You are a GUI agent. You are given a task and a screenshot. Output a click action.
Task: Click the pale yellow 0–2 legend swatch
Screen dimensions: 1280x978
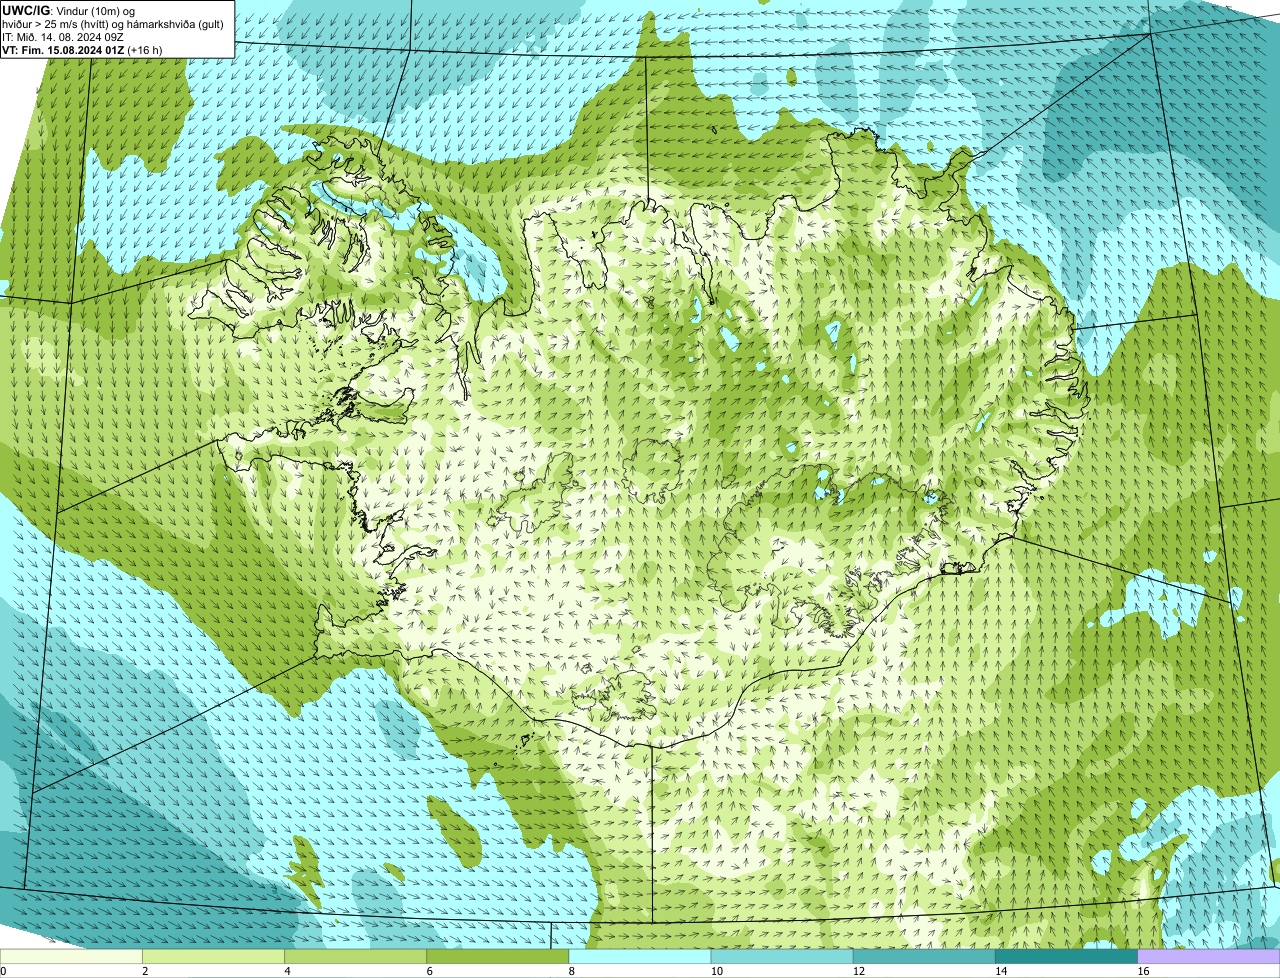click(x=71, y=957)
